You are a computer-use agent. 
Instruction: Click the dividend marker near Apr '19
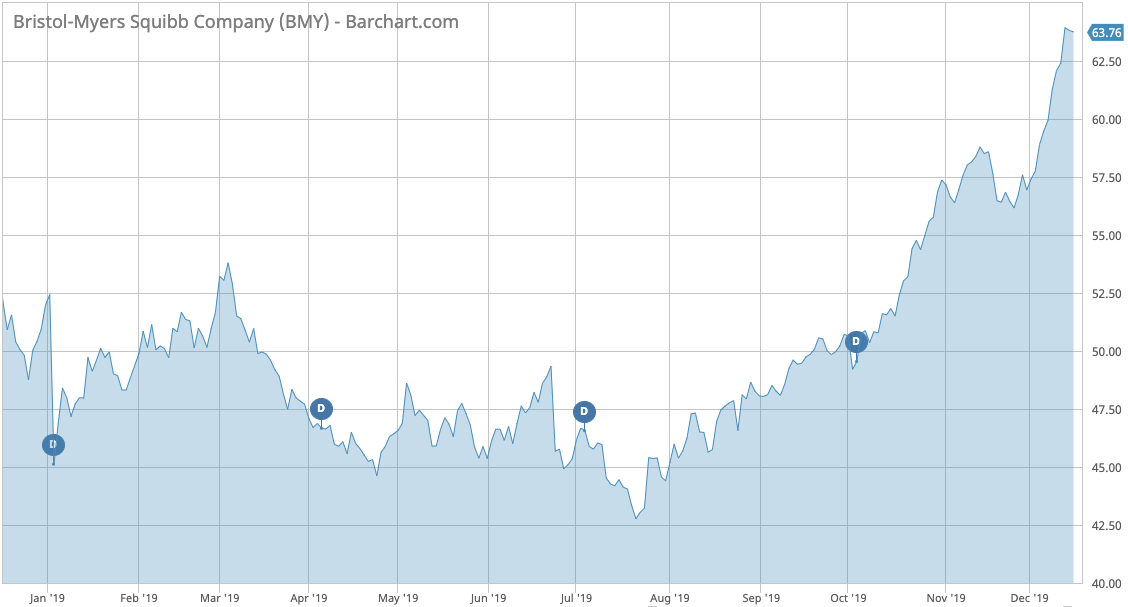pos(321,409)
